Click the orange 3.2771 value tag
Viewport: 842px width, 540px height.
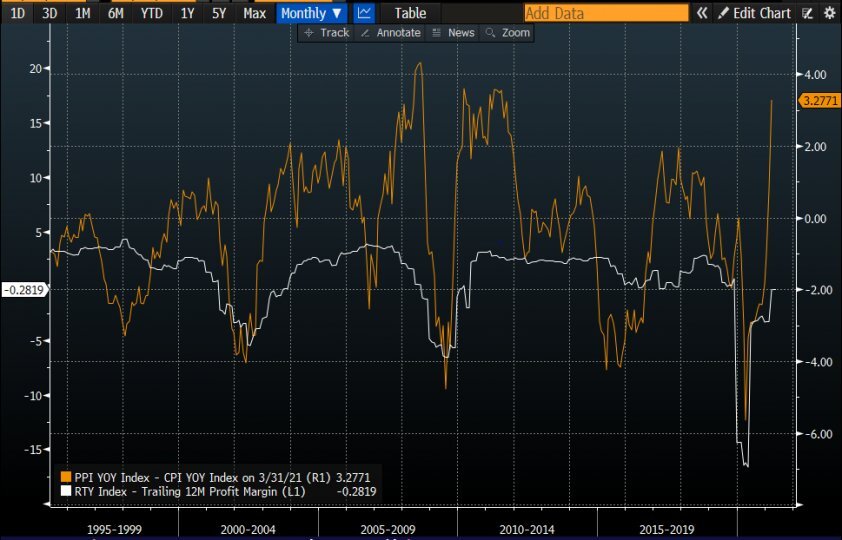coord(819,100)
